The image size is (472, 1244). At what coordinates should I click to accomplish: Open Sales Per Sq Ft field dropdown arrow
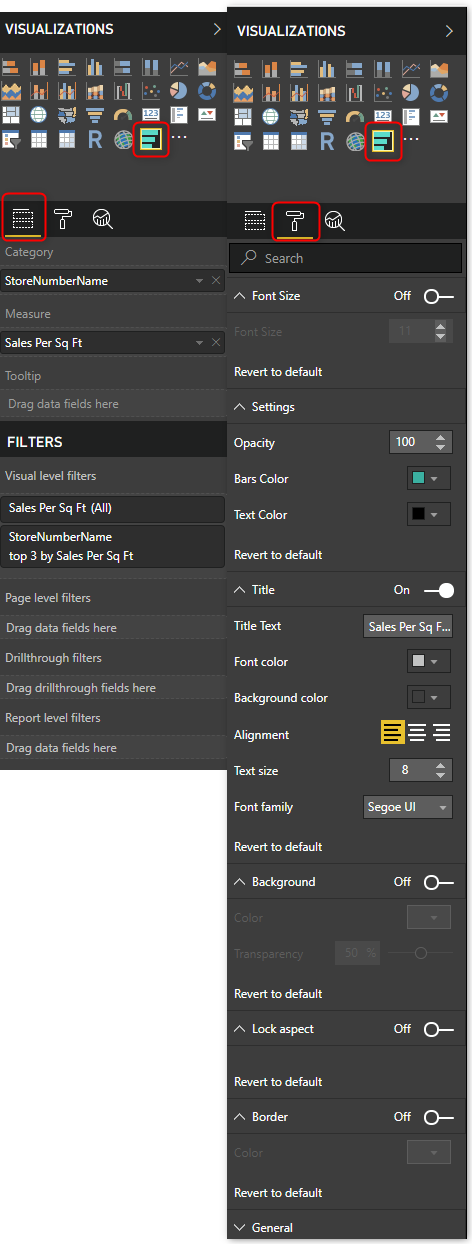pos(200,343)
